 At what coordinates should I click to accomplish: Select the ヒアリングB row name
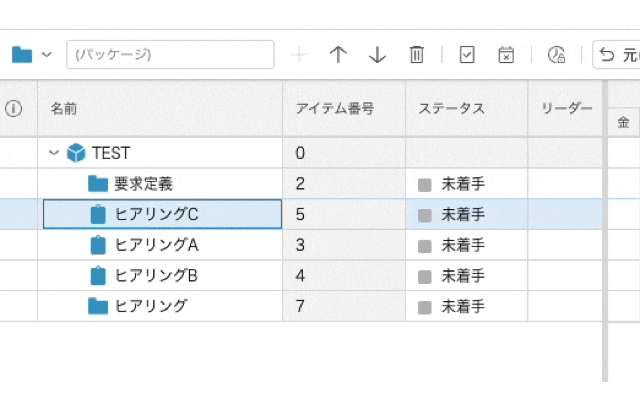point(156,276)
